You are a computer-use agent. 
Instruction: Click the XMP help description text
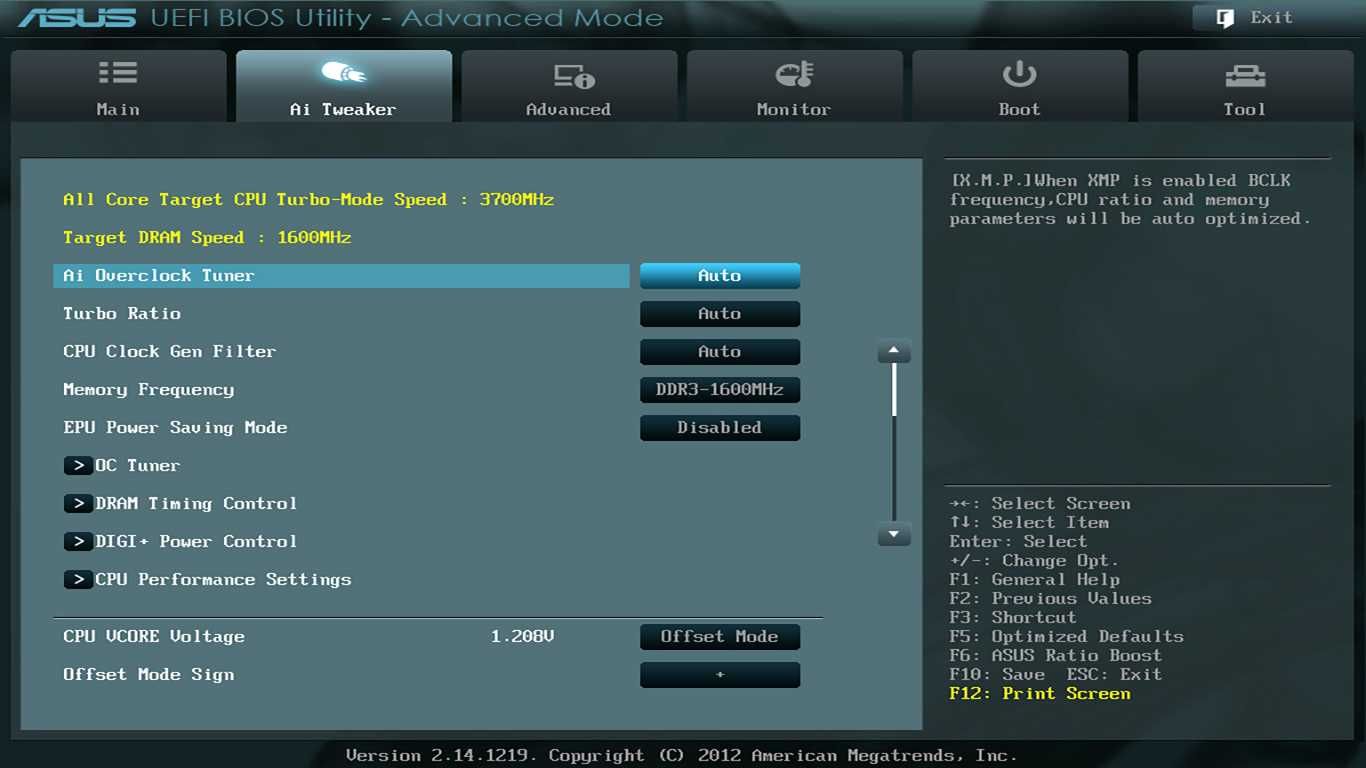click(x=1130, y=199)
